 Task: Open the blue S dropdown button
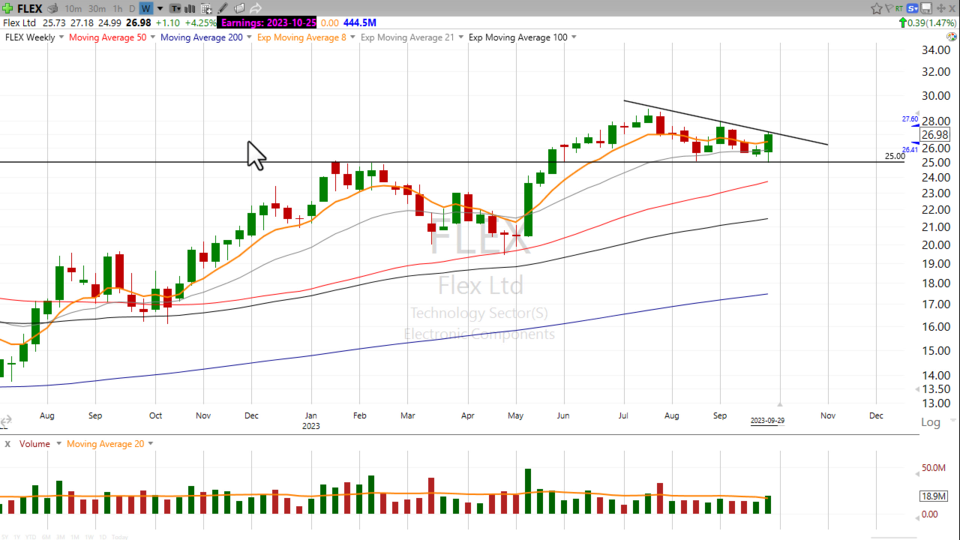pyautogui.click(x=913, y=9)
